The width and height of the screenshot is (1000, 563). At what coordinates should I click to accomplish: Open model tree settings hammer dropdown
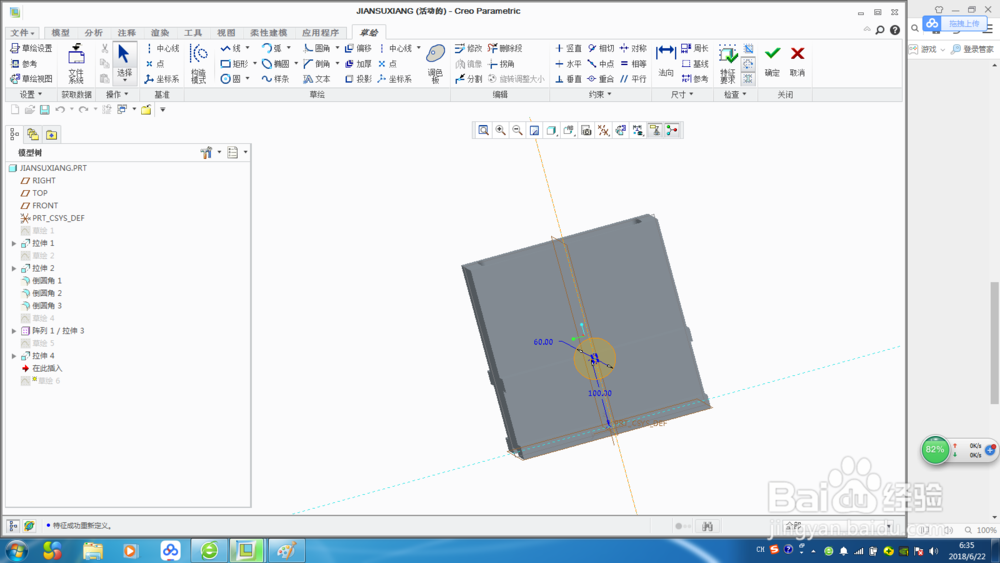pos(210,152)
